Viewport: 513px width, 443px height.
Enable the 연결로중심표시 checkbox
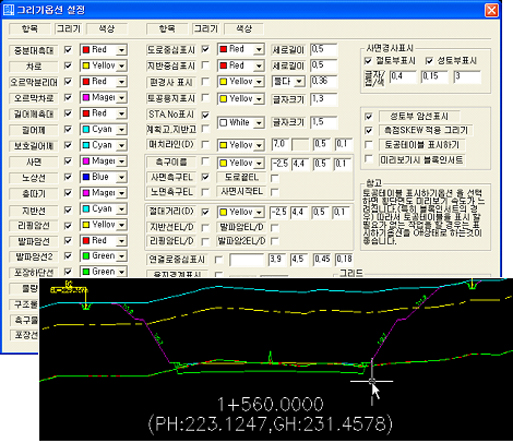click(219, 259)
